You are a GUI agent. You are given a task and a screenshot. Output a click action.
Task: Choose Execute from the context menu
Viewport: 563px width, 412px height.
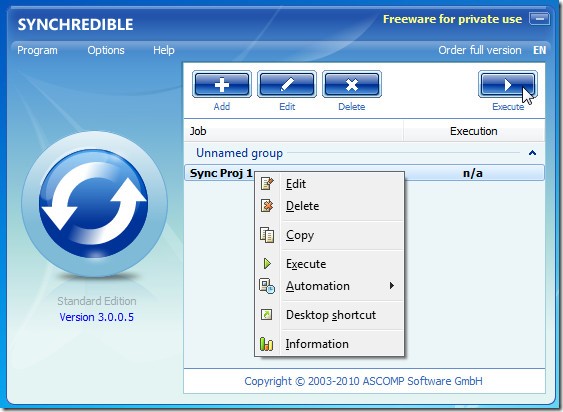pos(329,264)
